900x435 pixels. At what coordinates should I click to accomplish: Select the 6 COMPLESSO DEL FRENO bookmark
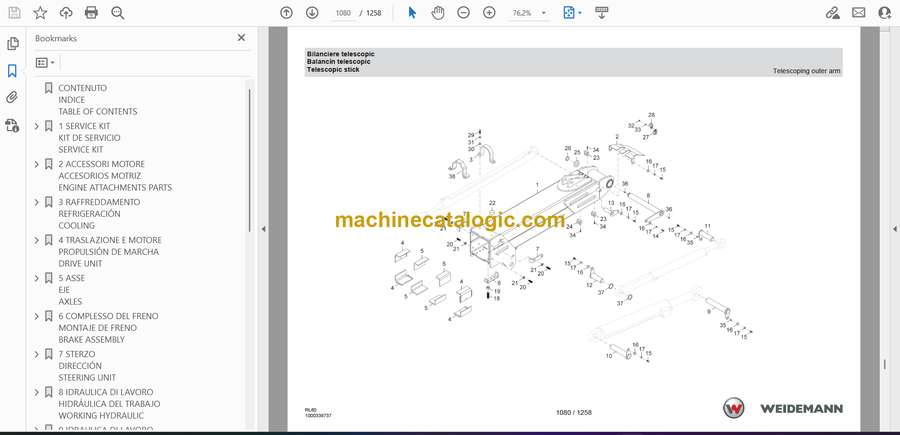pos(108,328)
